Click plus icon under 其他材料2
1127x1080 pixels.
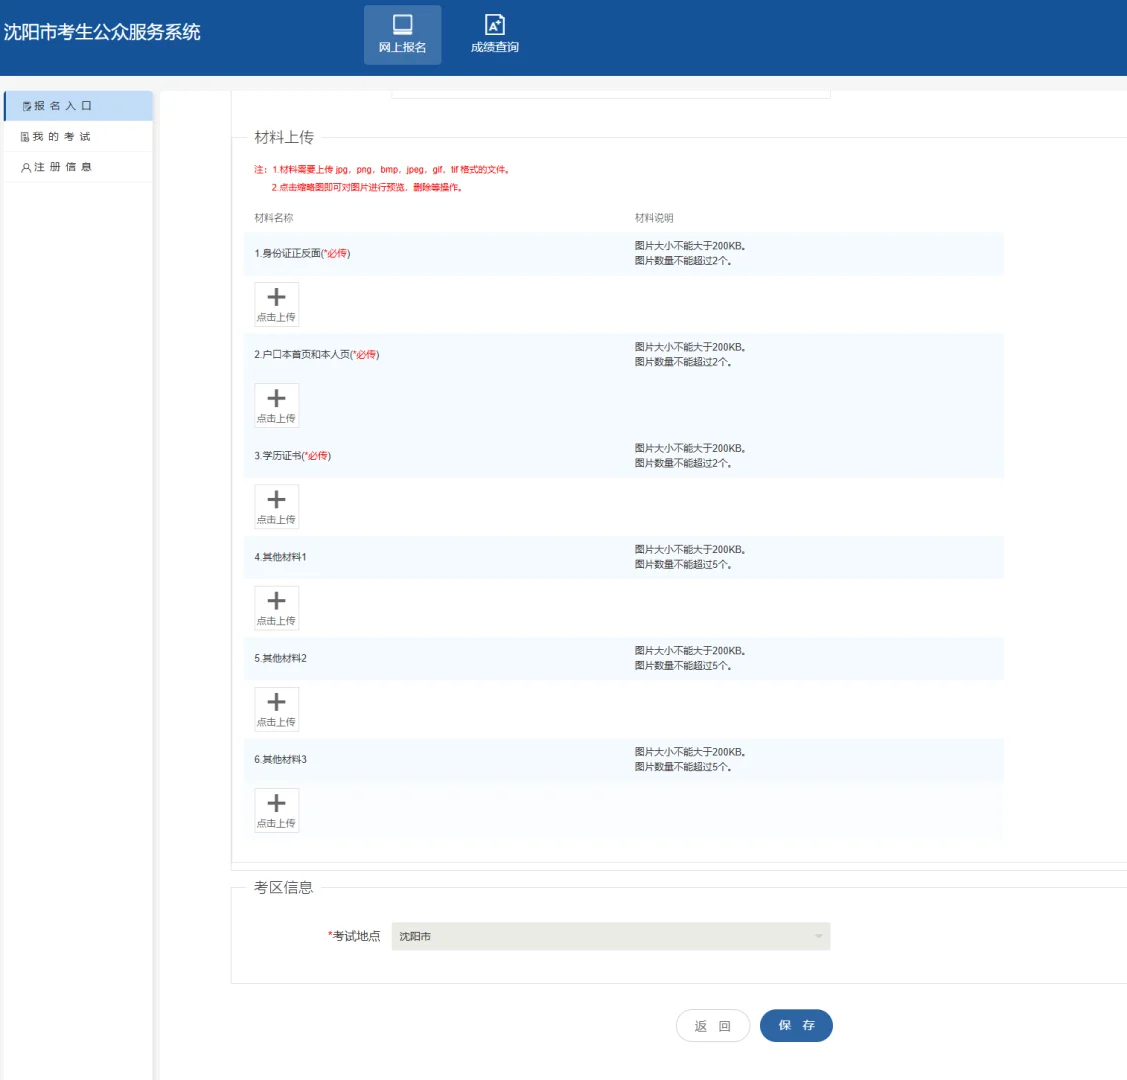(276, 702)
